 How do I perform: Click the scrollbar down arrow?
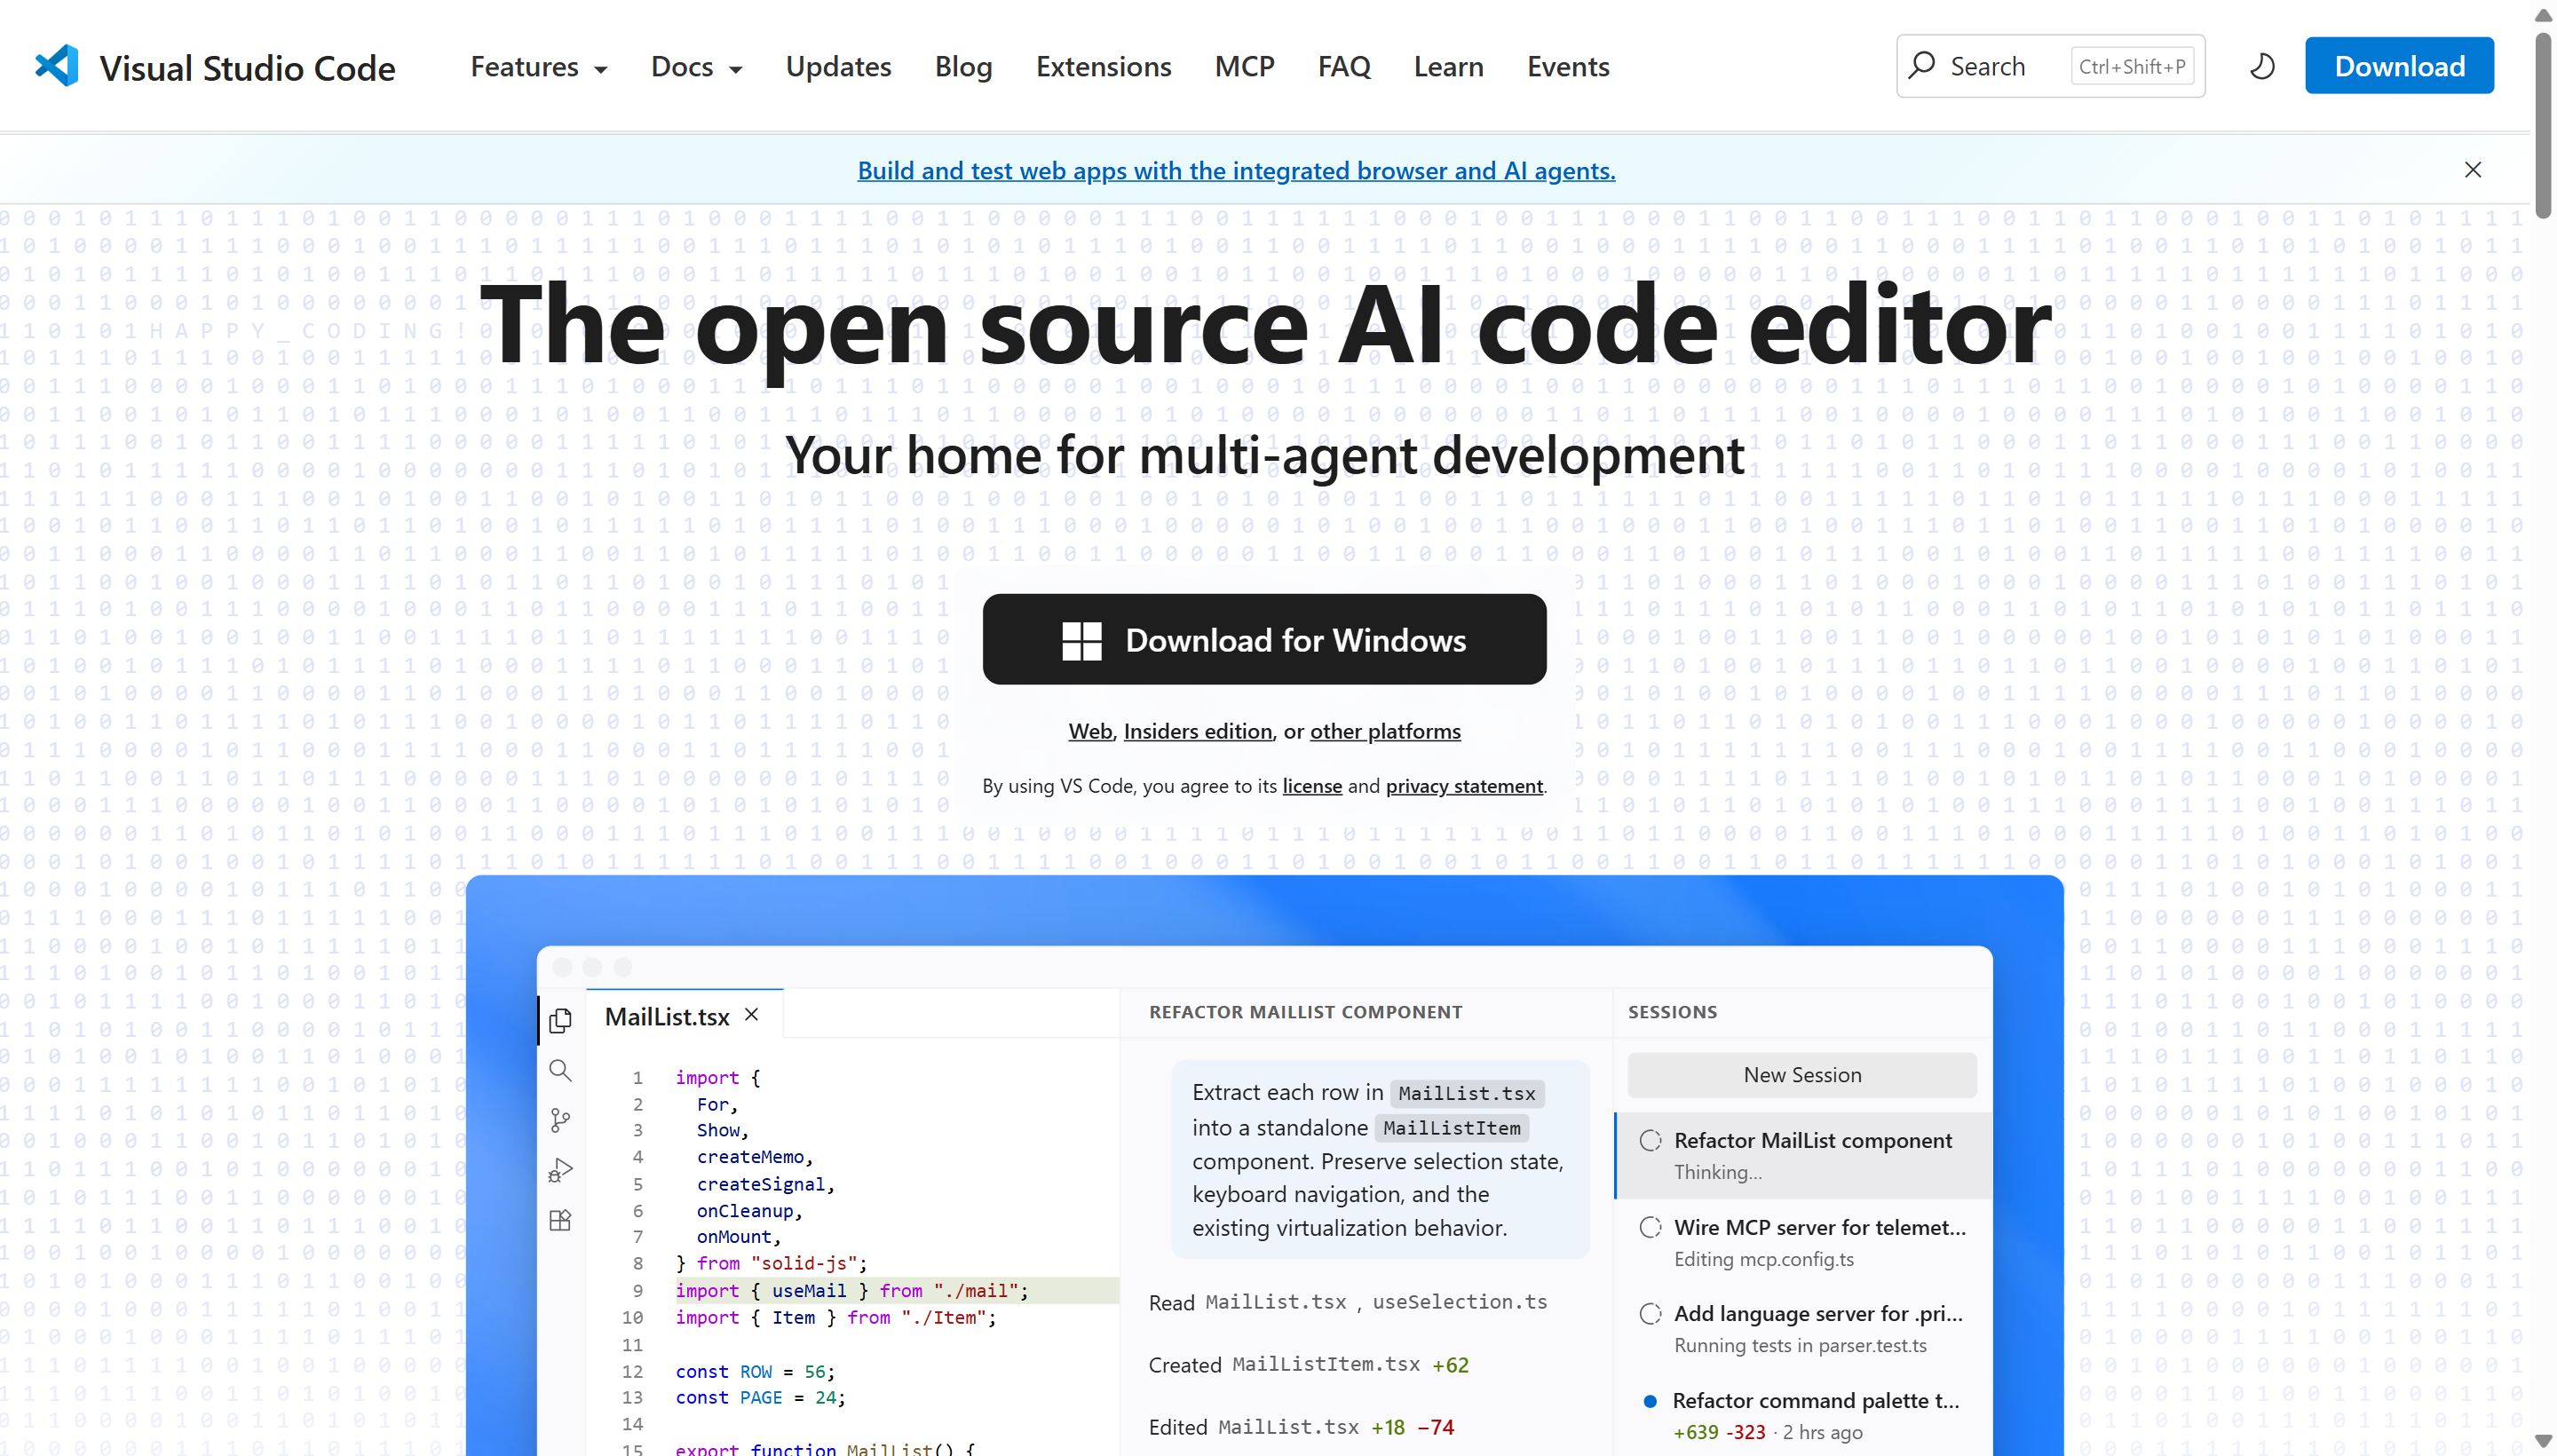click(2543, 1441)
